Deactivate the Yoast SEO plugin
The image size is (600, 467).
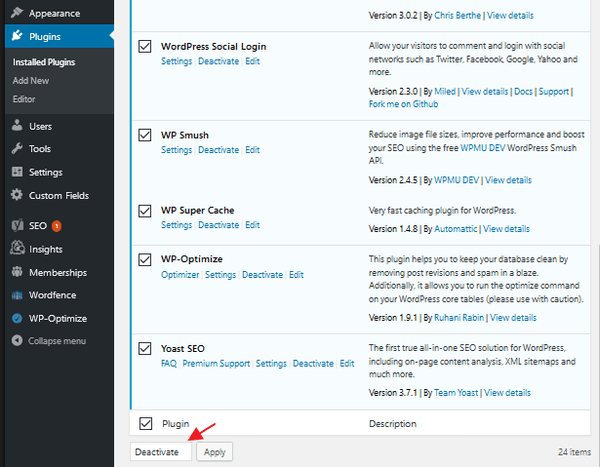click(x=313, y=363)
